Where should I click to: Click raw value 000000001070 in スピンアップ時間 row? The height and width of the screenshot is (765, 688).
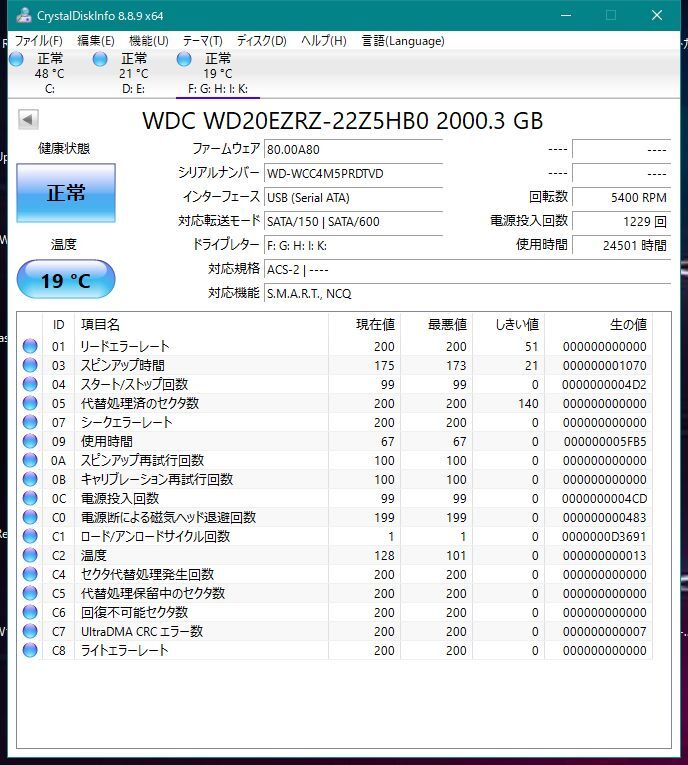(x=604, y=365)
